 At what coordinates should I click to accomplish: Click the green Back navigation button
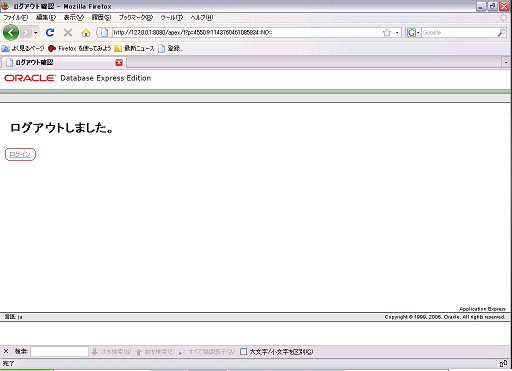click(11, 32)
